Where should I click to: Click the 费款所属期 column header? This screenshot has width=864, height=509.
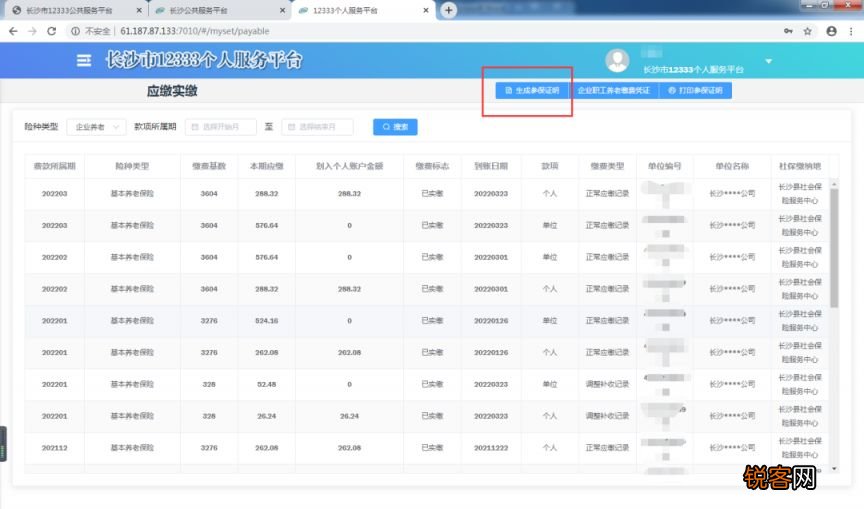pos(55,166)
